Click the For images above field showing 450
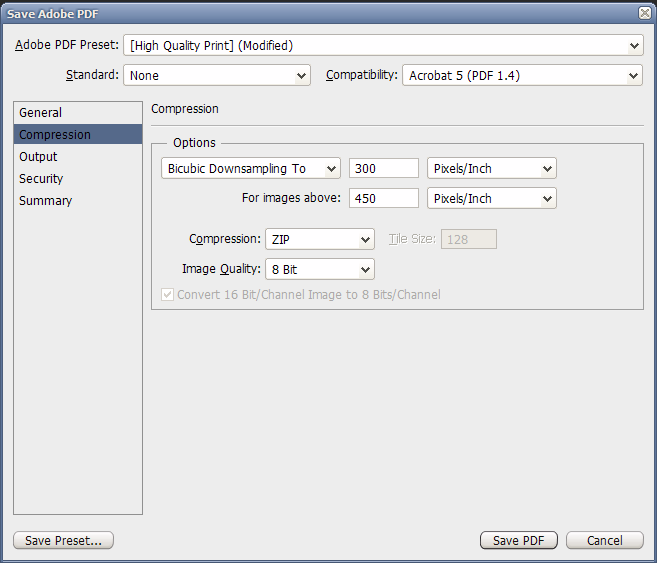This screenshot has height=563, width=657. click(384, 198)
